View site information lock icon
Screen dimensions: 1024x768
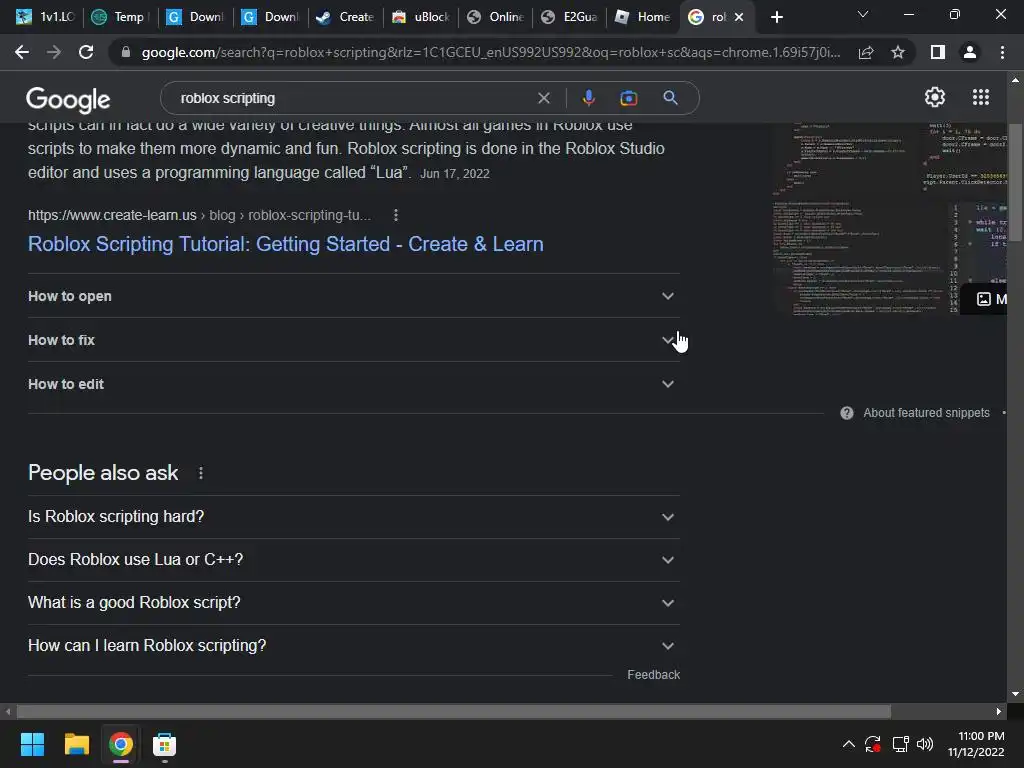[126, 52]
